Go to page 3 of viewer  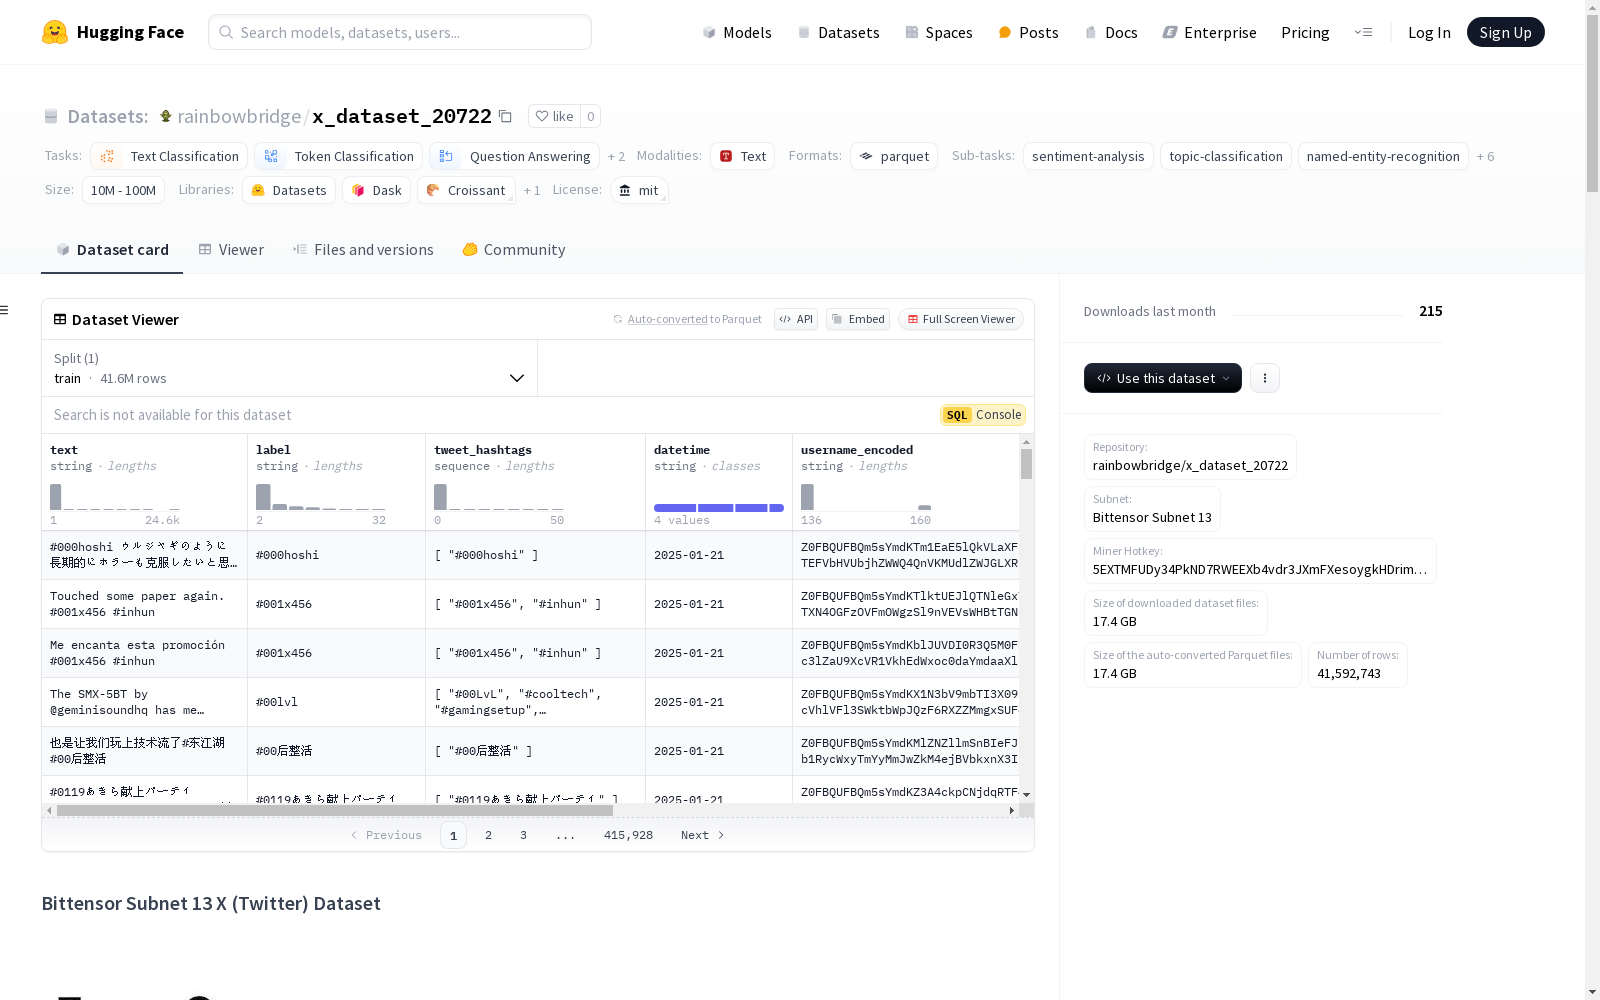(523, 835)
